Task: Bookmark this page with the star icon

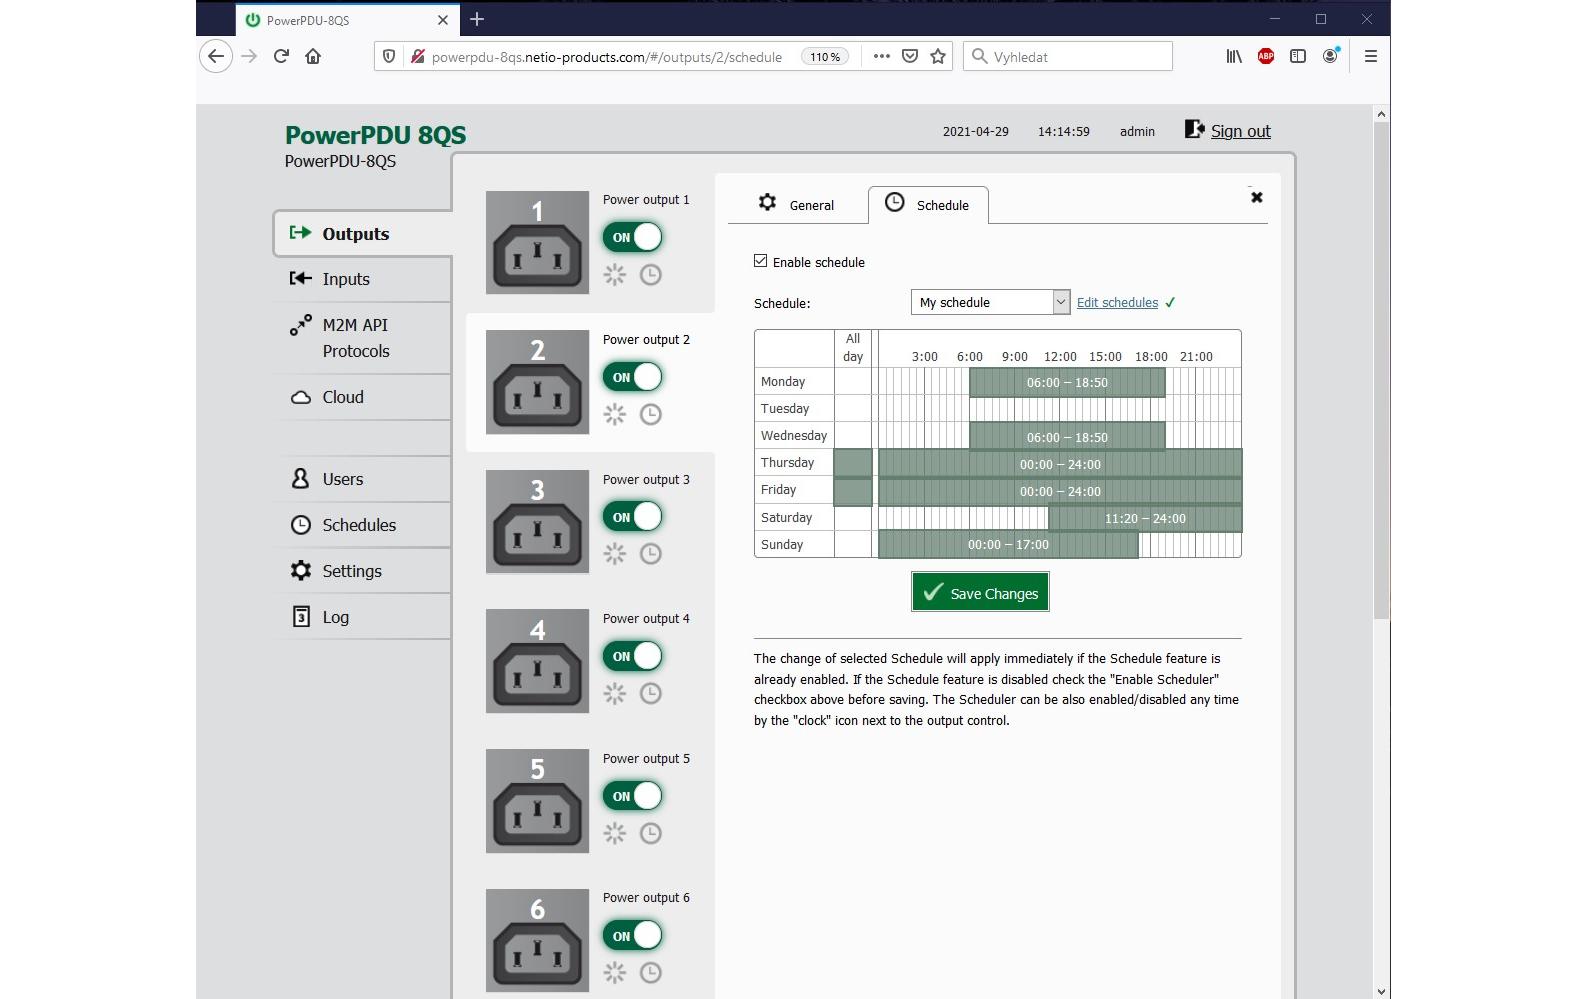Action: click(938, 56)
